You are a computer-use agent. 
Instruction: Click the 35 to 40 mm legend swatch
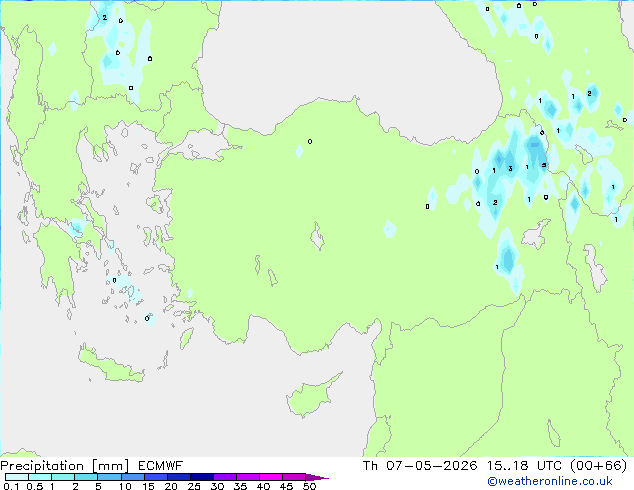247,477
